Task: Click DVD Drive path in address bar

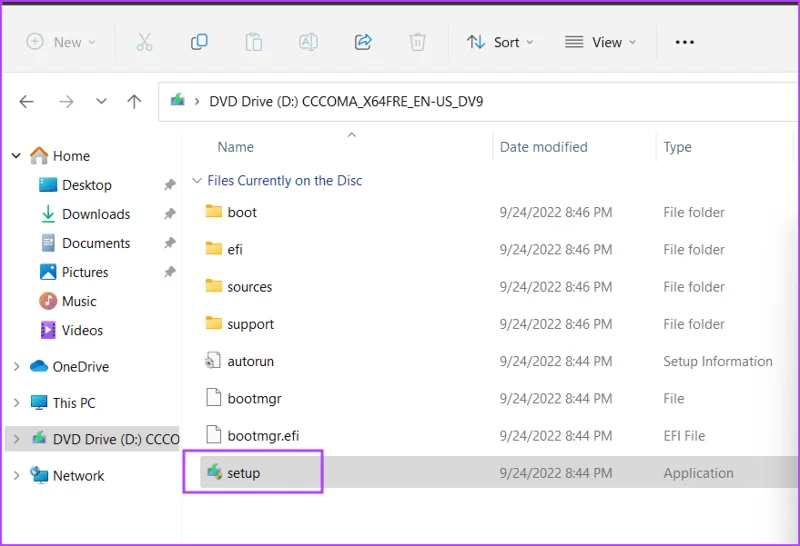Action: click(x=346, y=102)
